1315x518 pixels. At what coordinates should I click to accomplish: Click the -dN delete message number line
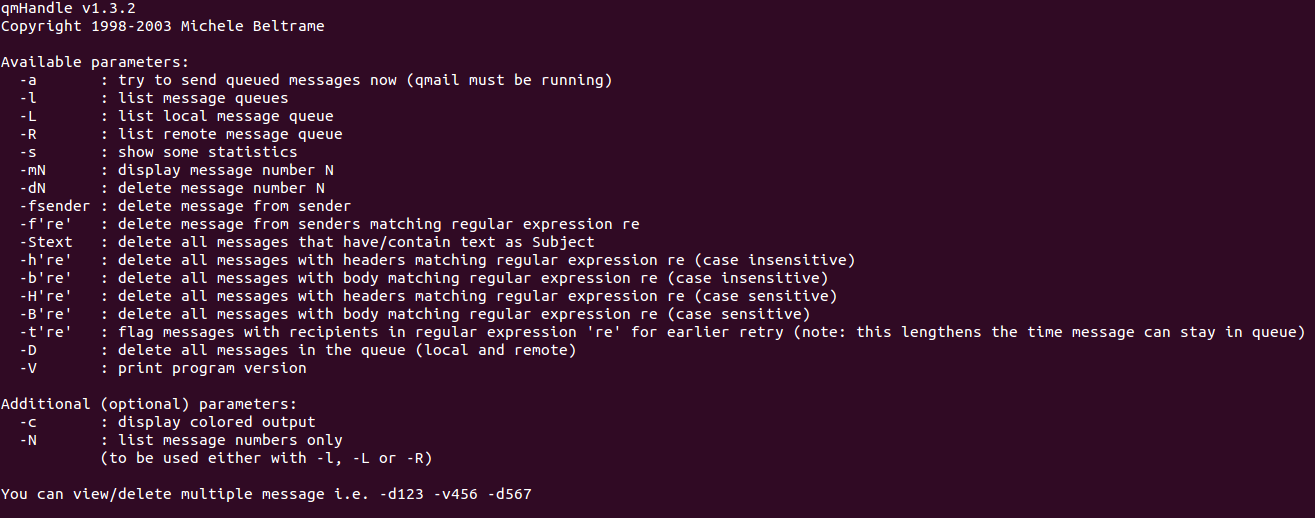(172, 188)
